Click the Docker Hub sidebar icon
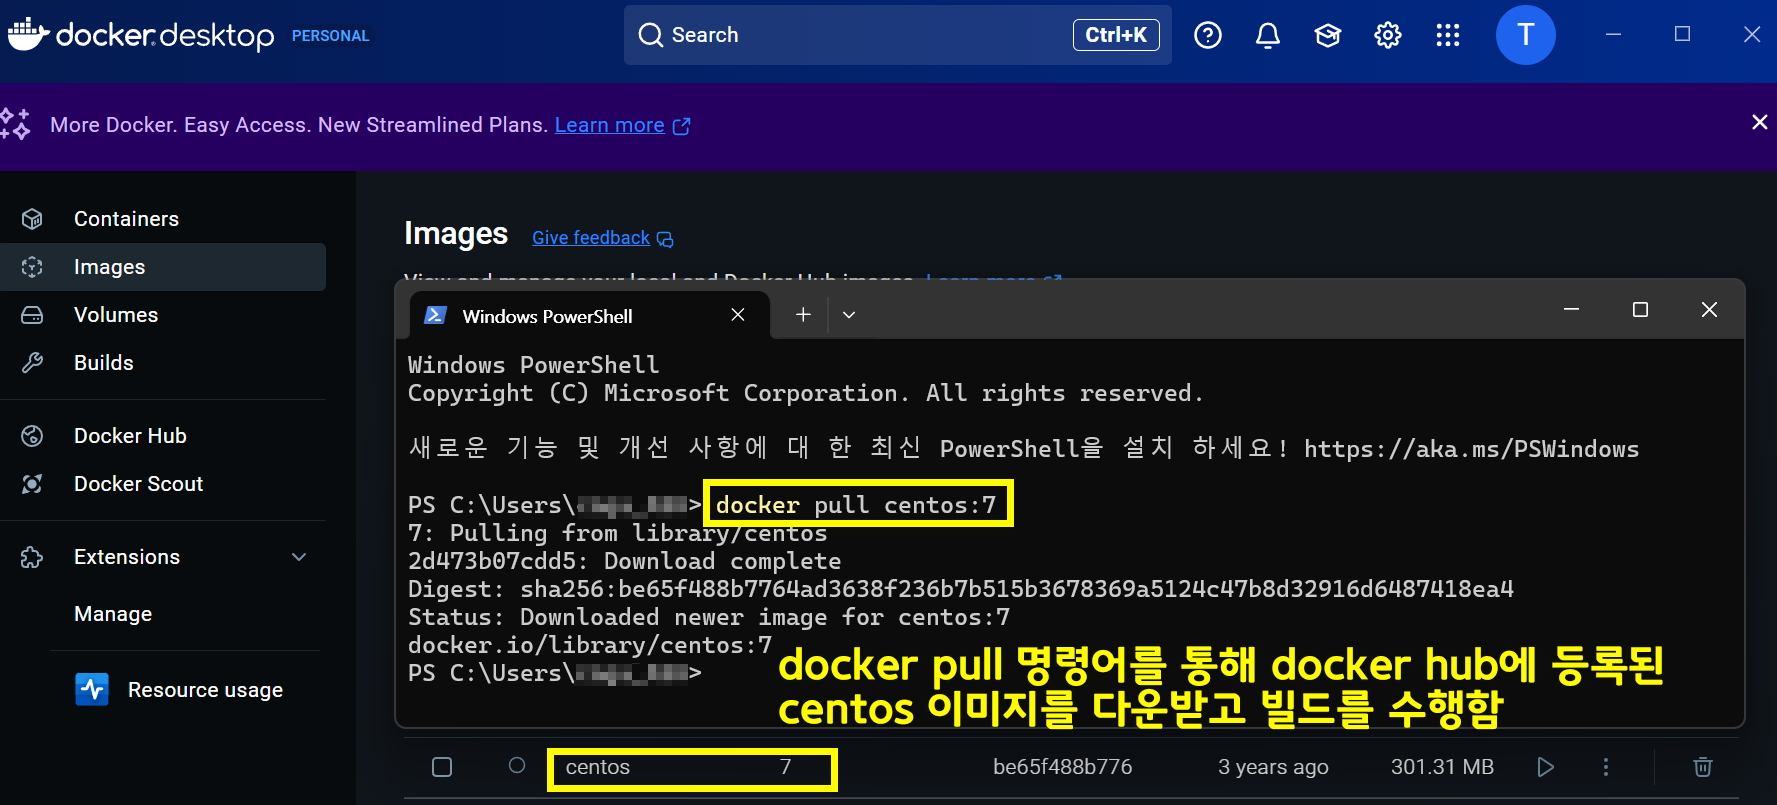Viewport: 1777px width, 805px height. coord(32,436)
